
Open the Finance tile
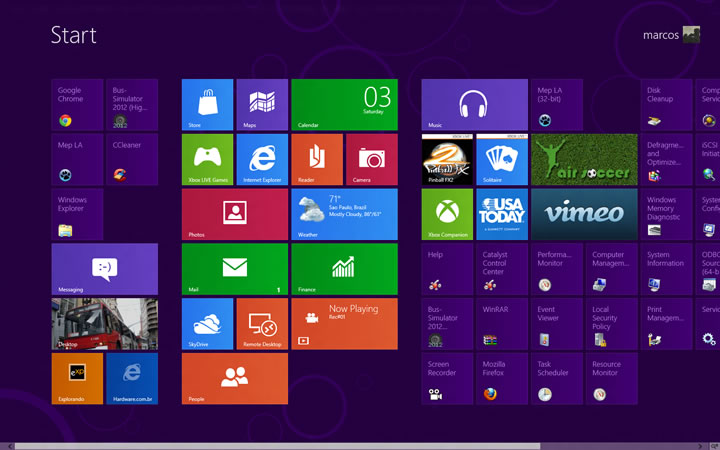point(344,269)
